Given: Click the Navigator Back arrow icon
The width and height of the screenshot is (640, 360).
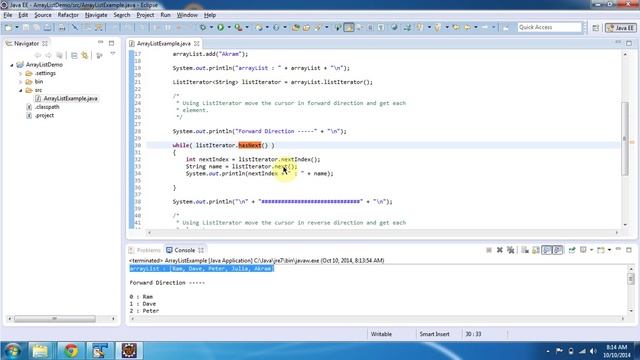Looking at the screenshot, I should click(x=38, y=55).
